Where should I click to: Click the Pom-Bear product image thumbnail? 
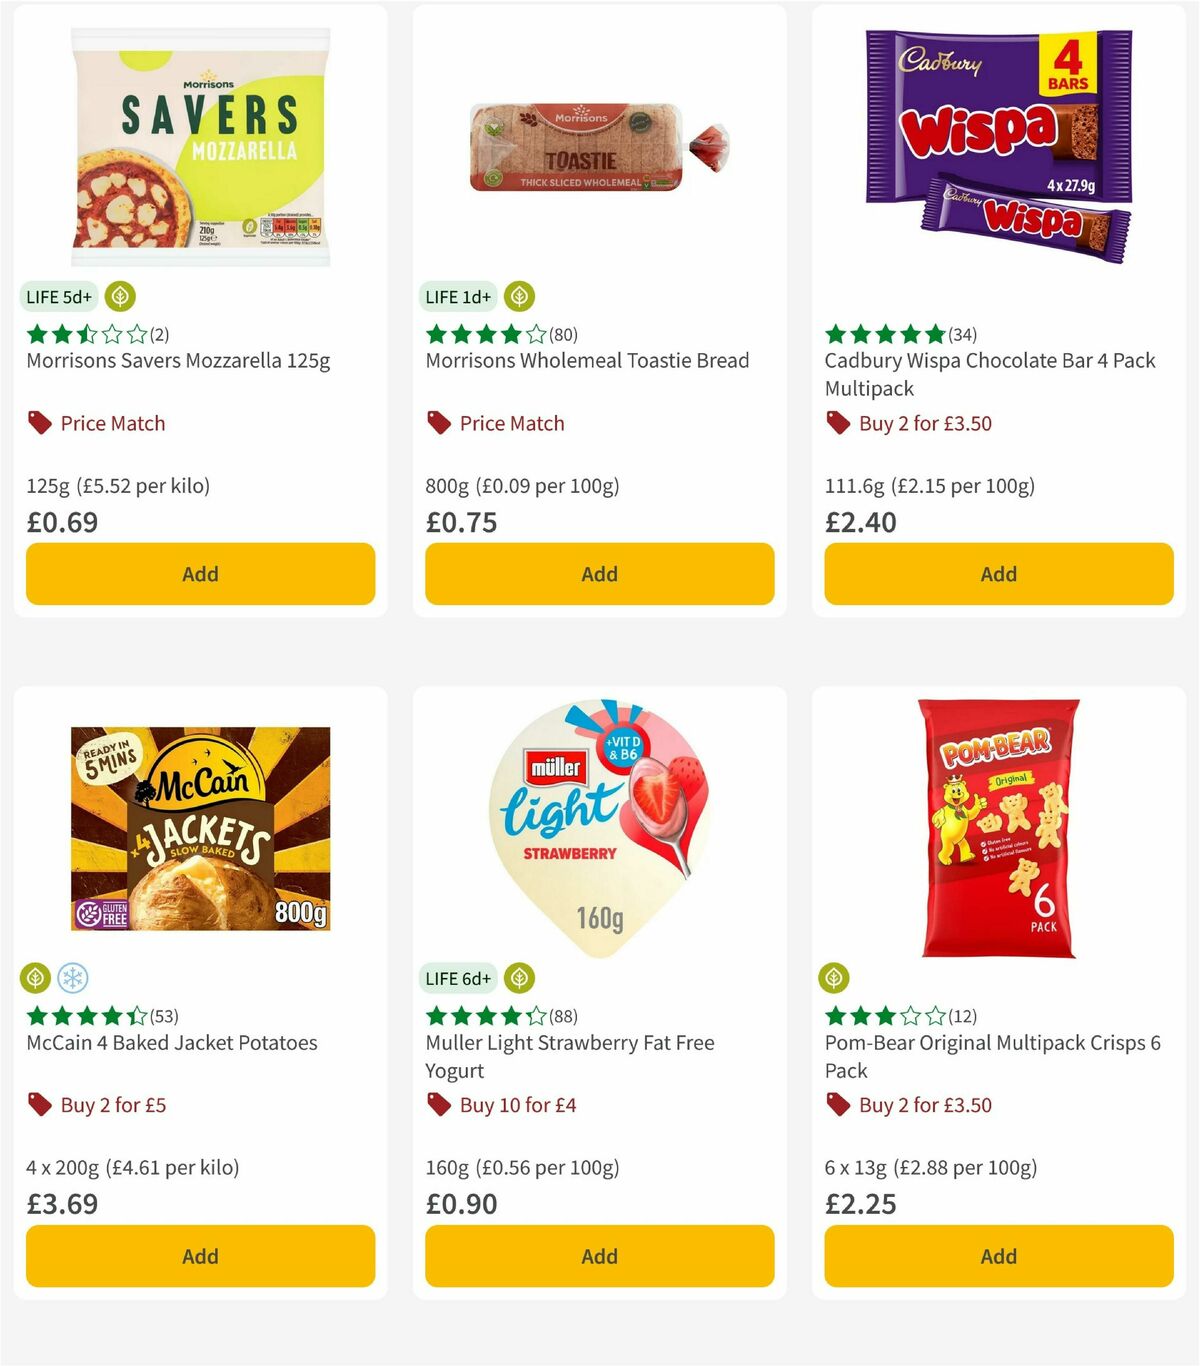[997, 830]
